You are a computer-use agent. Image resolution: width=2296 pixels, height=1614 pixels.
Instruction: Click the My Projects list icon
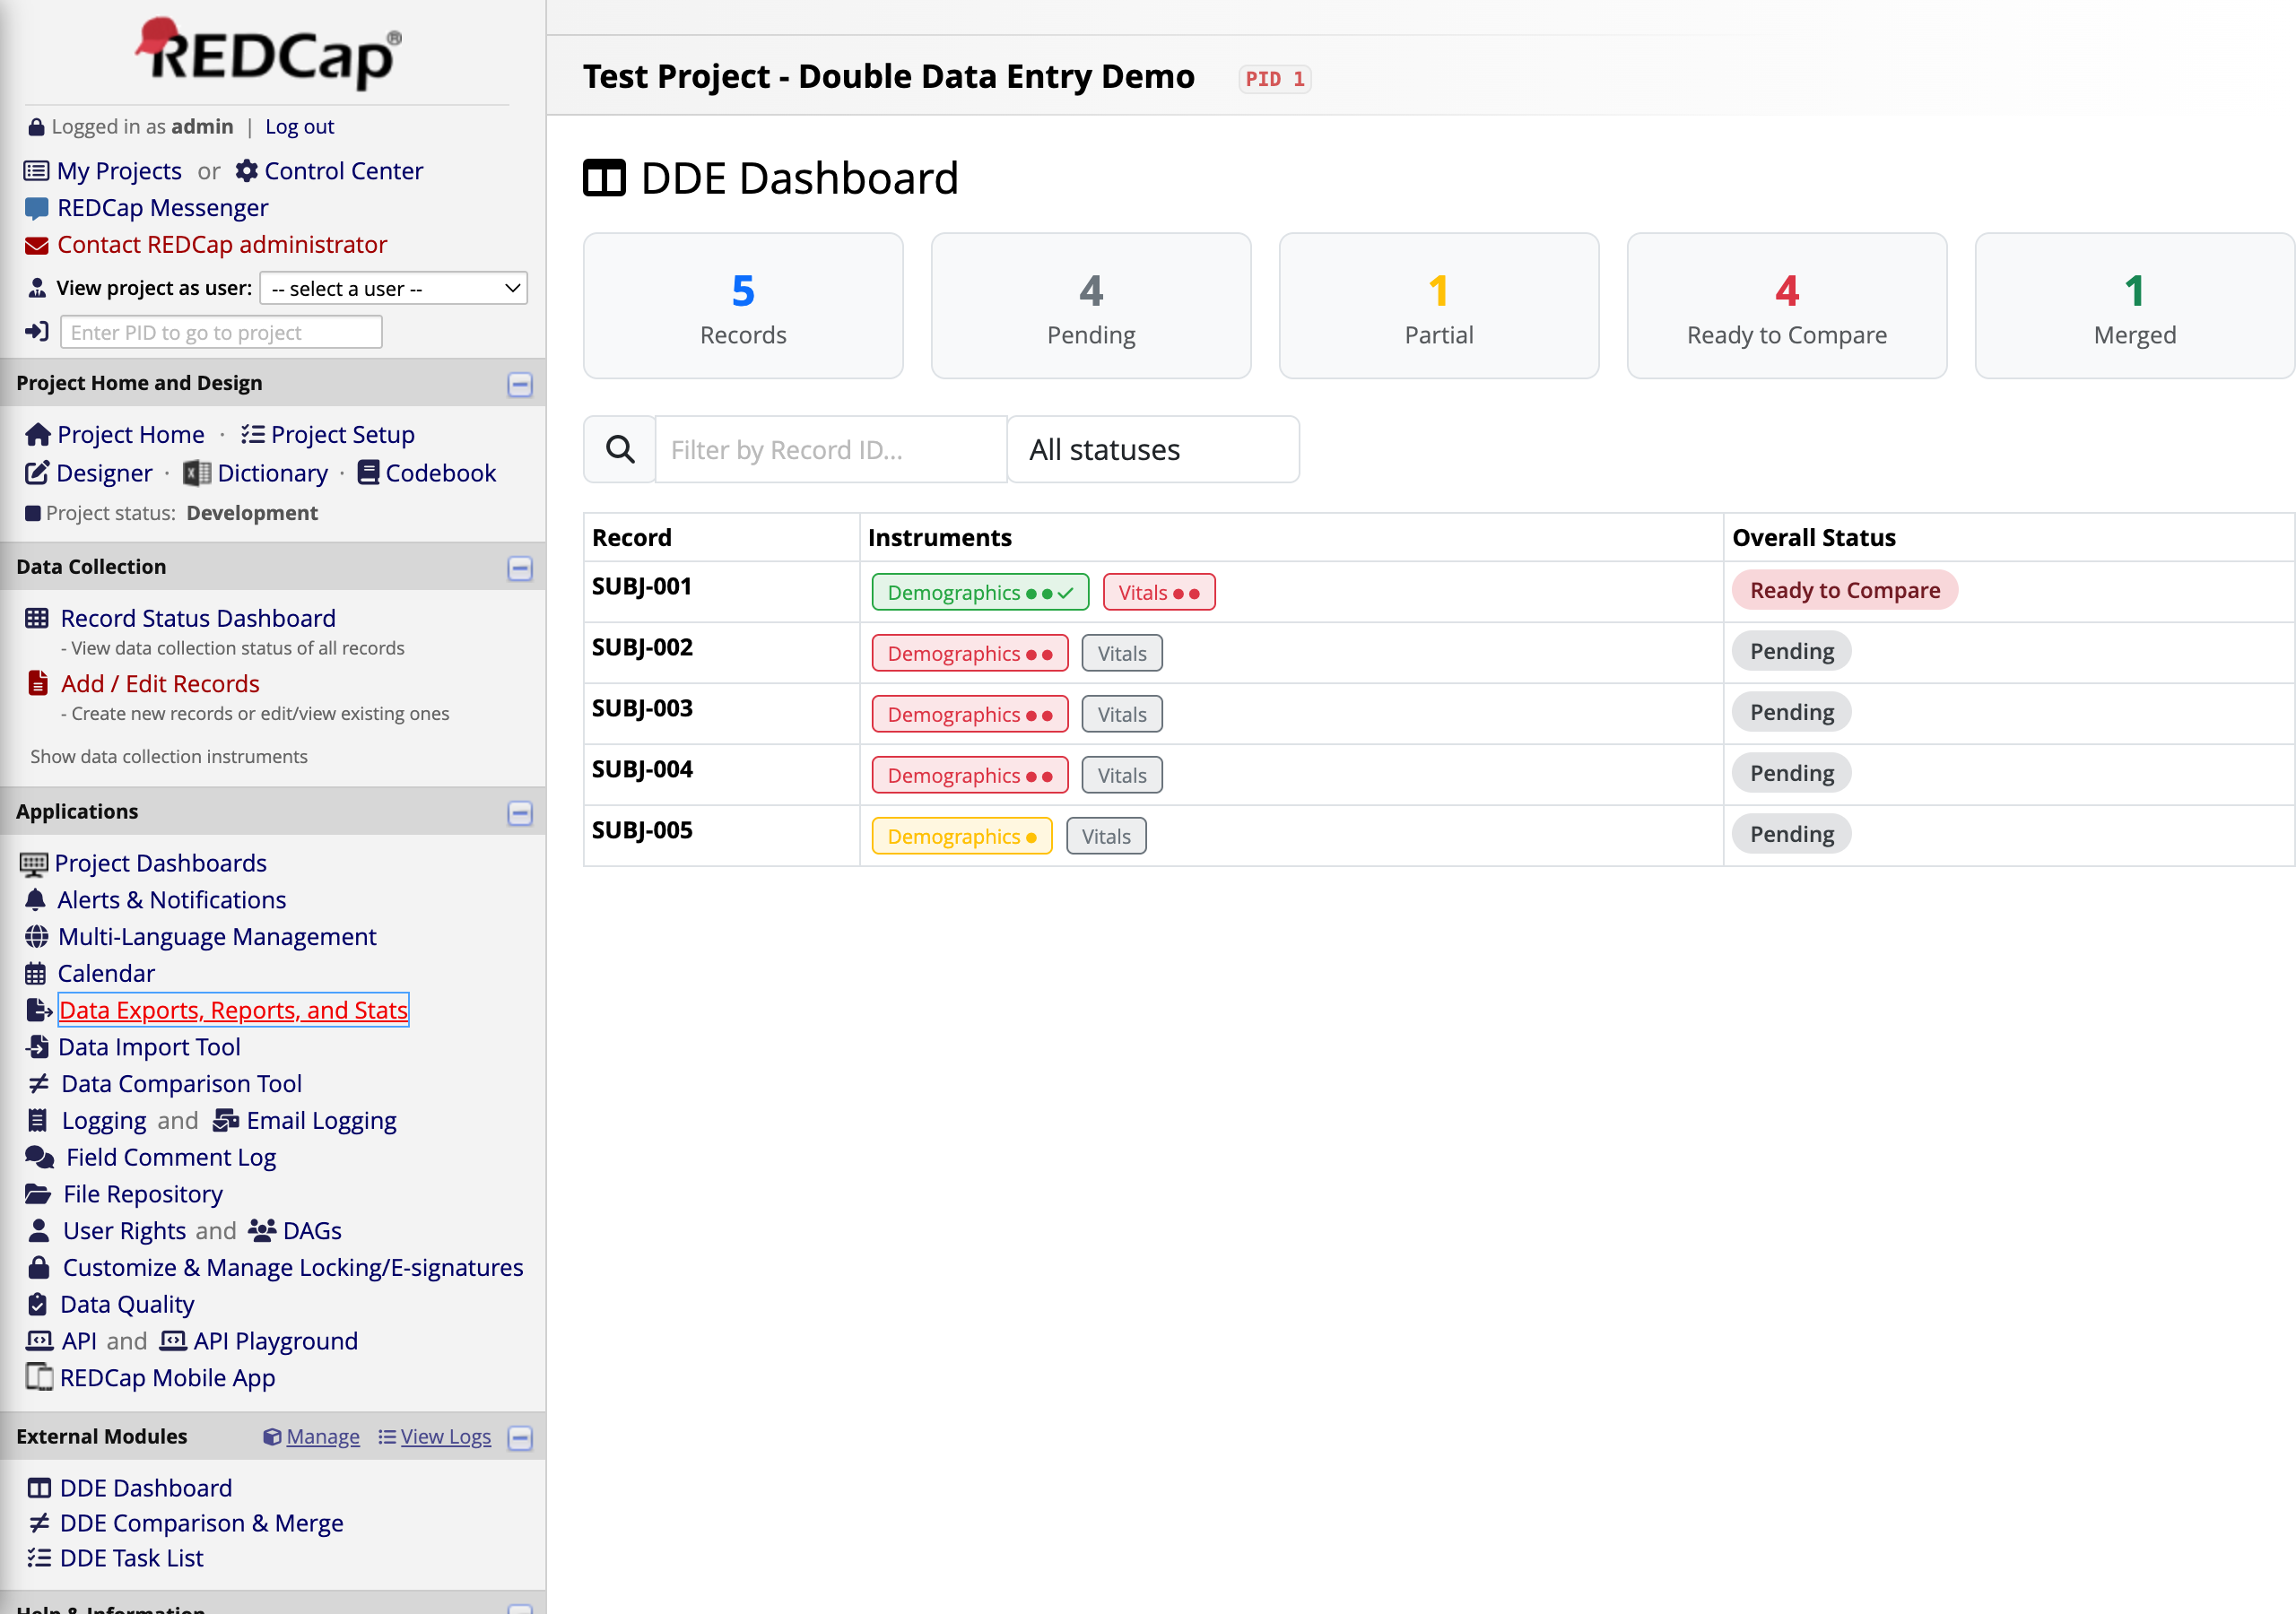coord(36,171)
